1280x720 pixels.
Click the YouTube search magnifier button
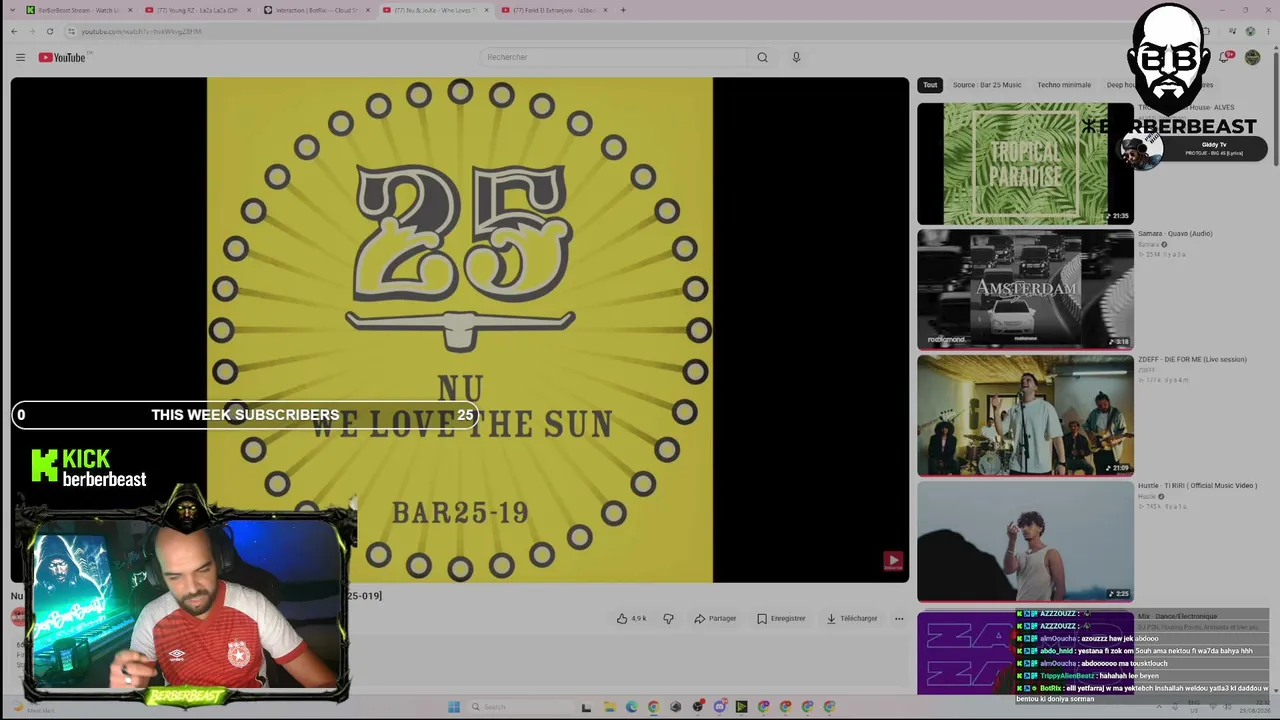762,57
